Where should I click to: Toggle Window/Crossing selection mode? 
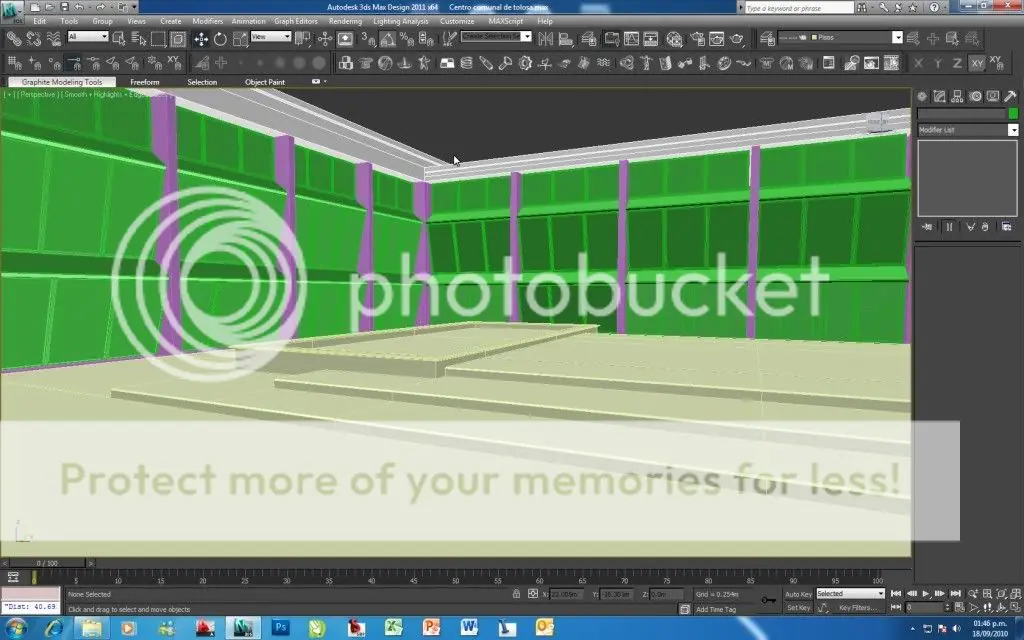tap(178, 39)
